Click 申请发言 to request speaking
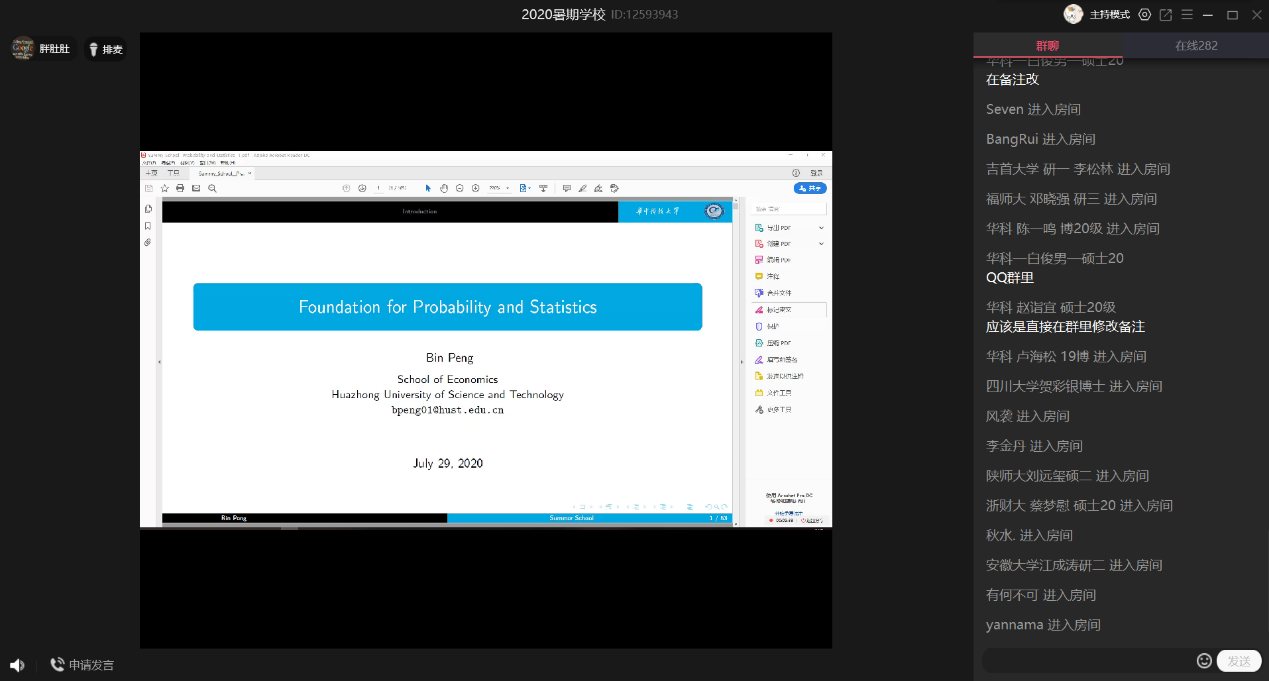The image size is (1269, 681). tap(82, 665)
